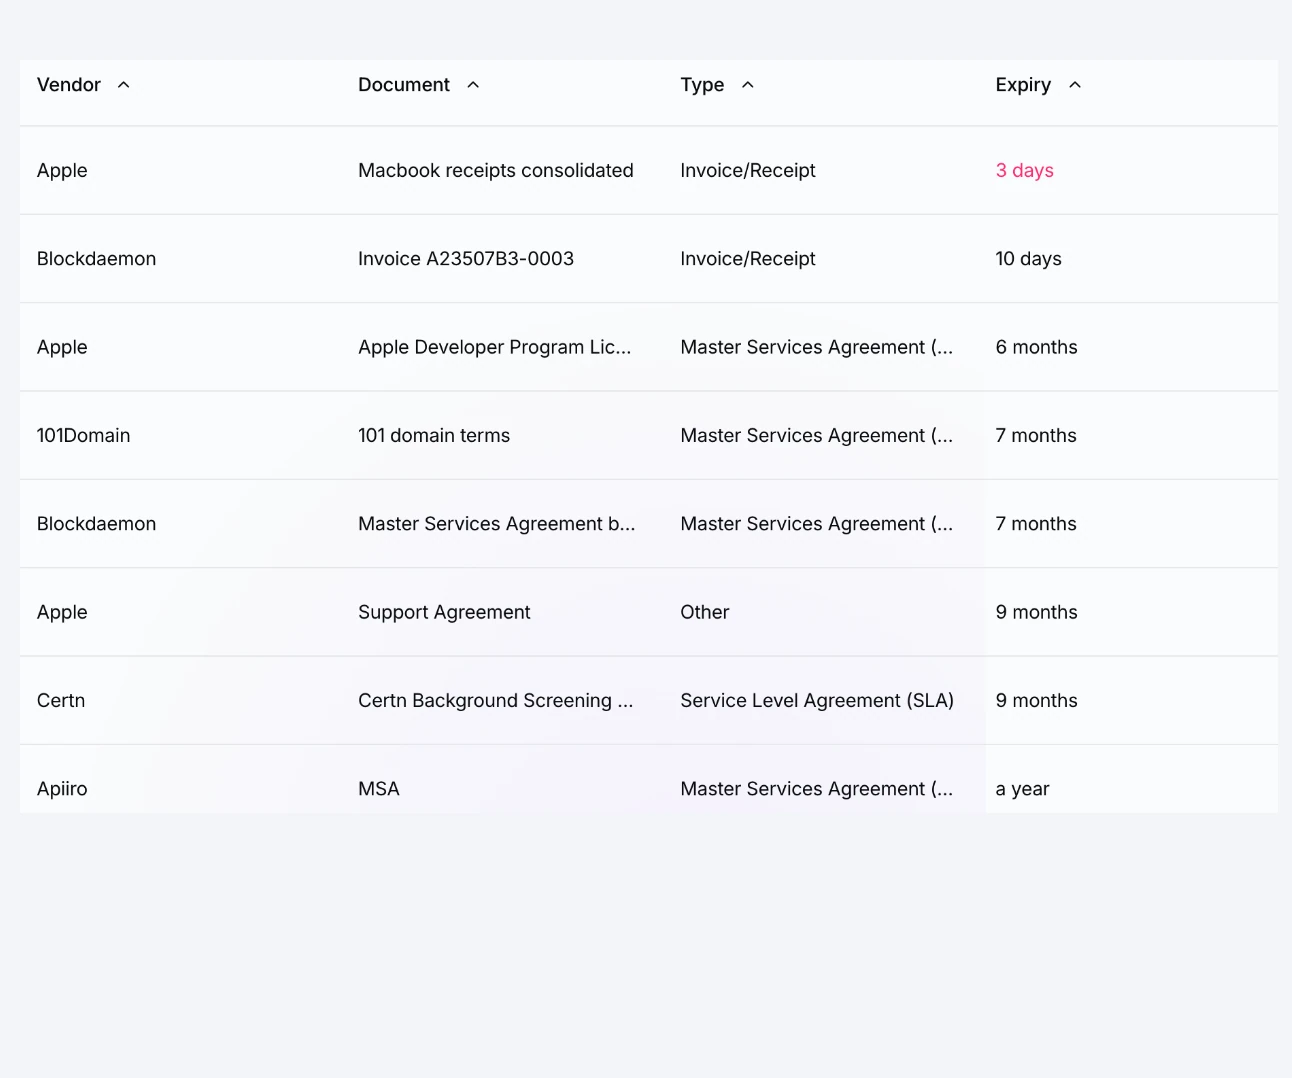The height and width of the screenshot is (1078, 1292).
Task: Select the Other type cell
Action: [705, 612]
